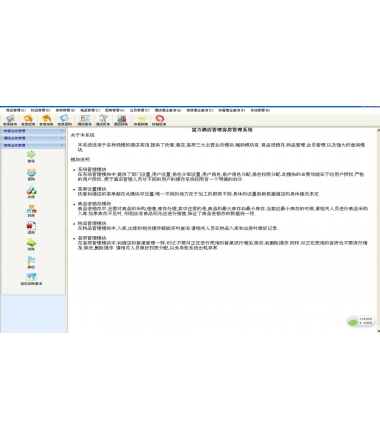Click the hammer and tools toolbar icon
Screen dimensions: 380x441
pyautogui.click(x=103, y=118)
